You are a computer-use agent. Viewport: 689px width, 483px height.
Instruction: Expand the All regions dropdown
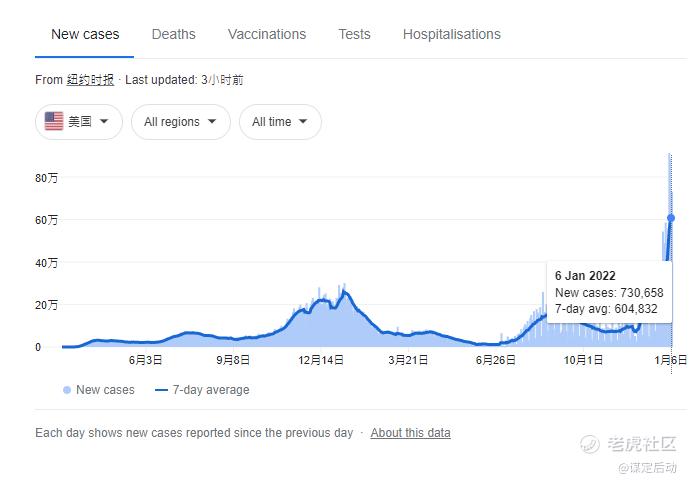tap(181, 122)
